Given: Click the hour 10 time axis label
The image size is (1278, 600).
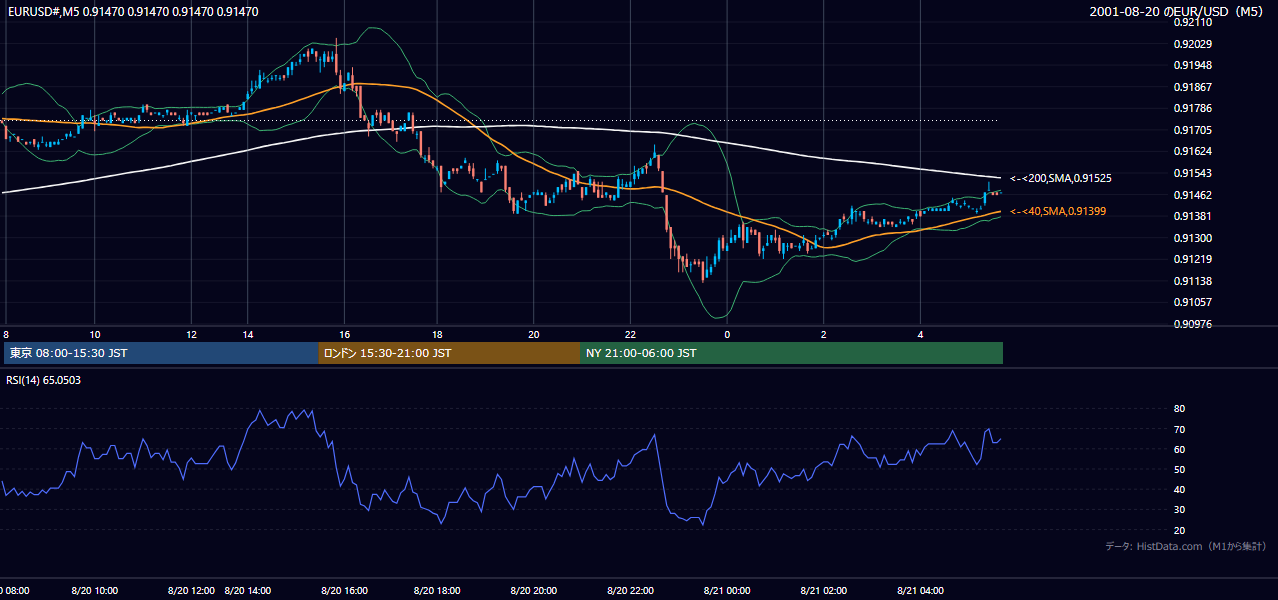Looking at the screenshot, I should (95, 334).
